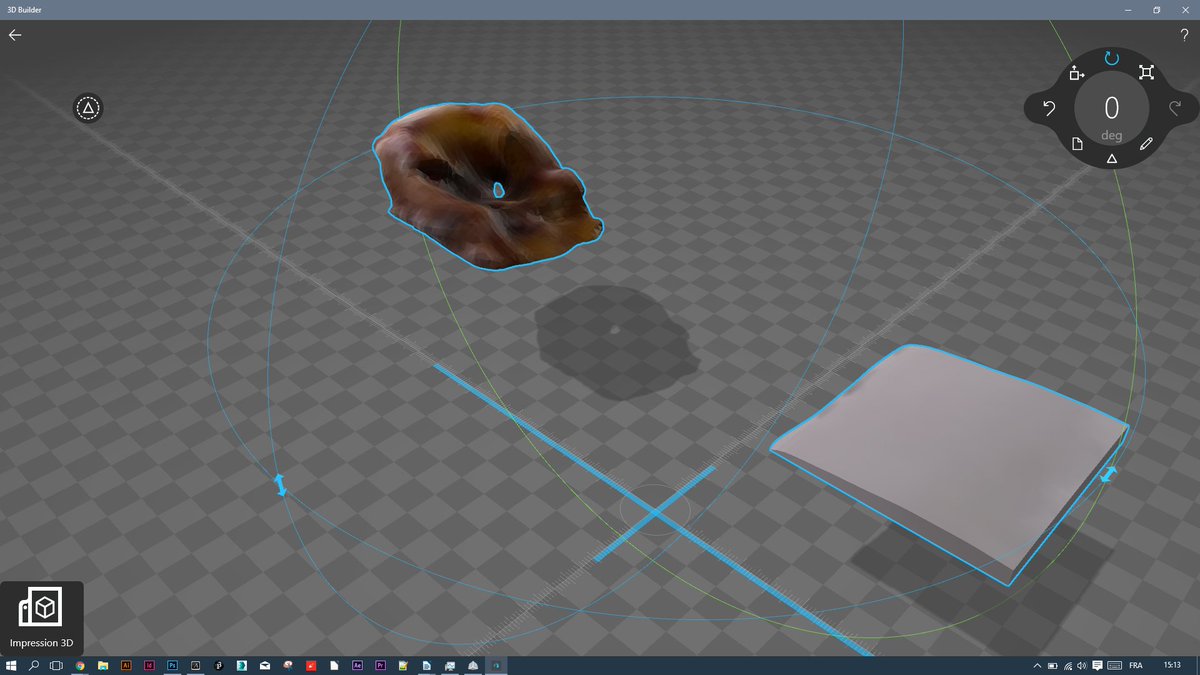Click the Impression 3D print button
1200x675 pixels.
[42, 618]
